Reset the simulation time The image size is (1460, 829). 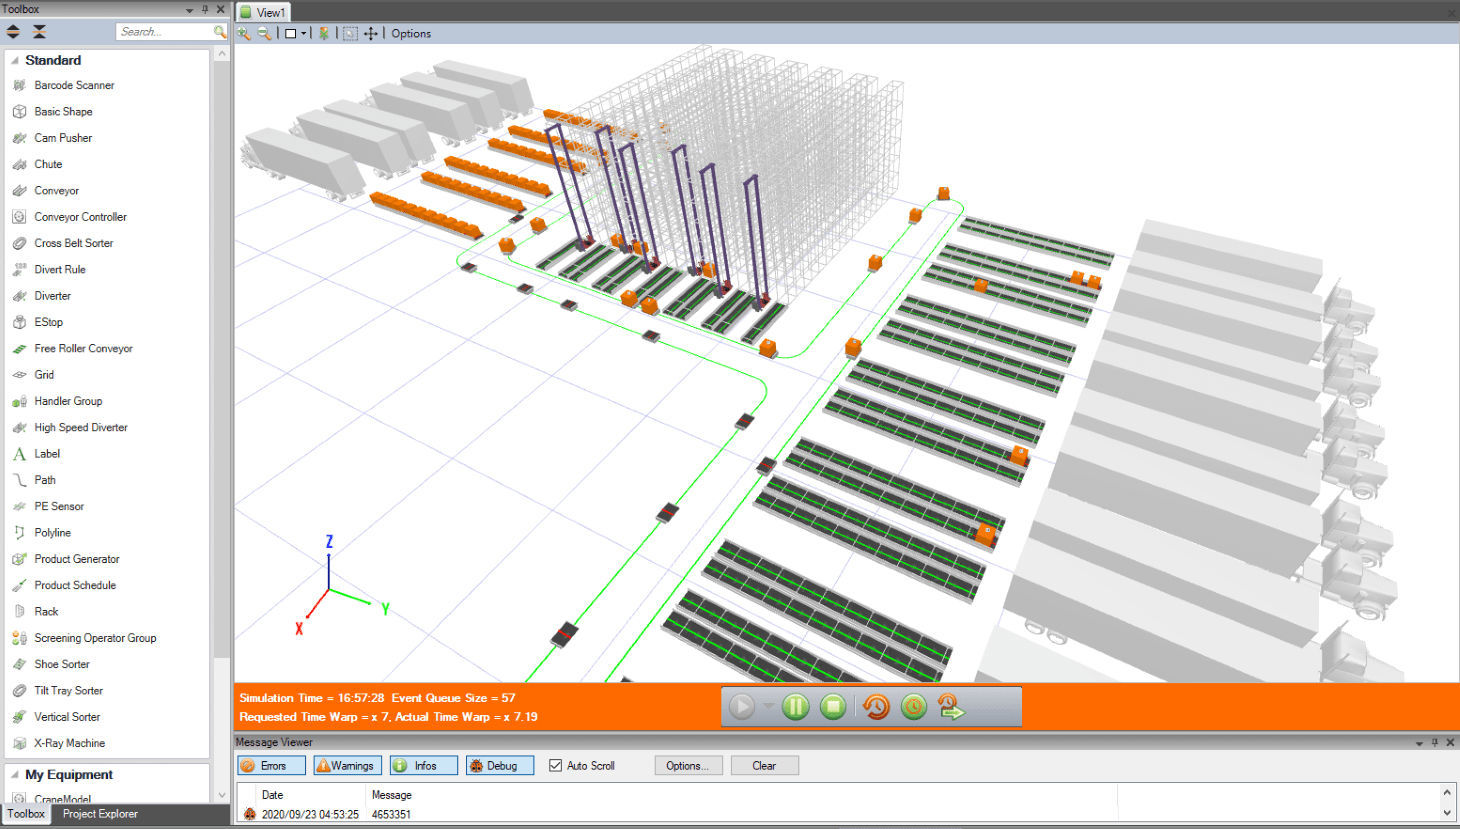coord(875,706)
